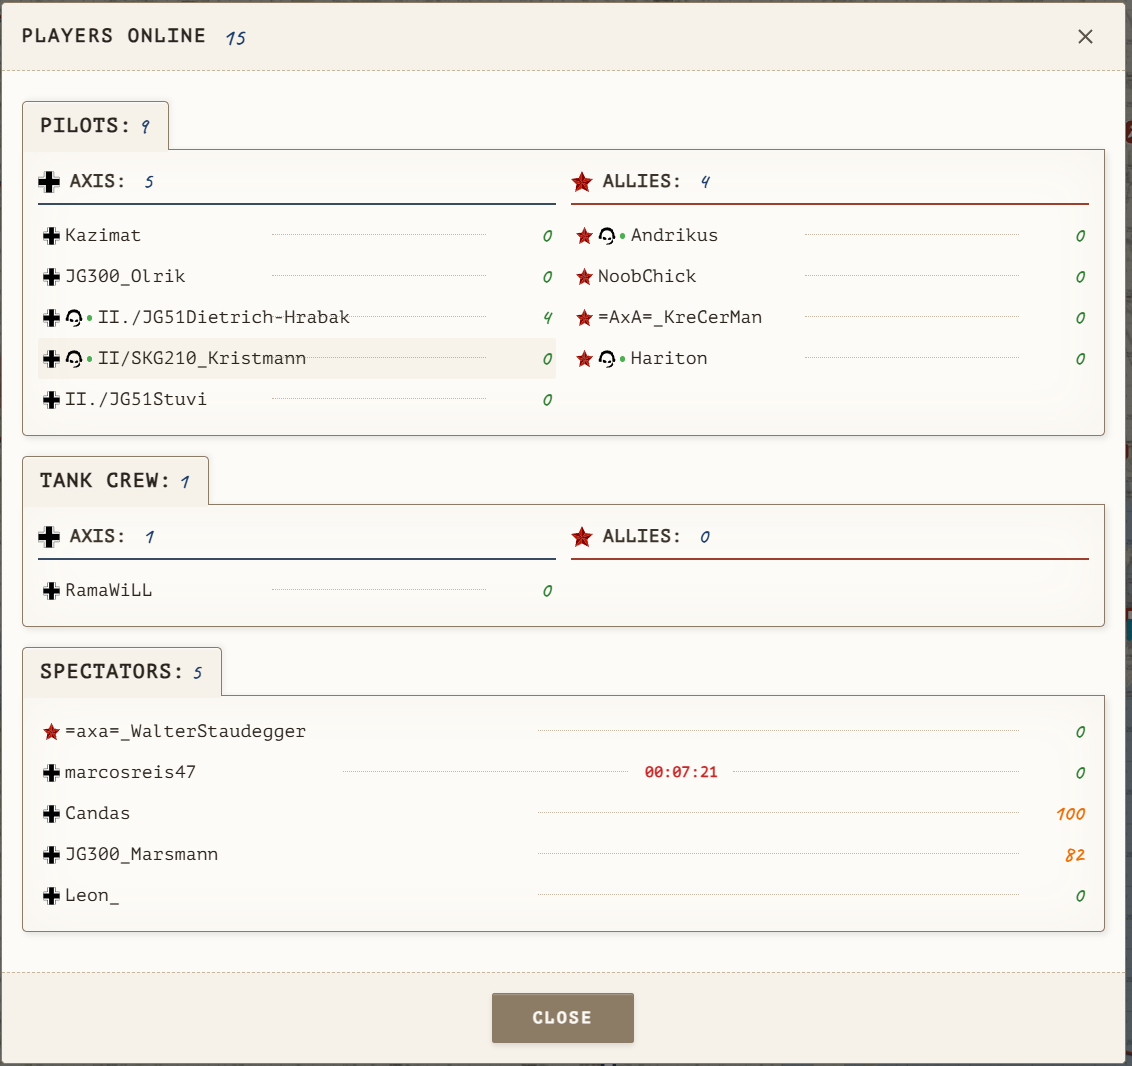This screenshot has height=1066, width=1132.
Task: Click the marcosreis47 timer 00:07:21
Action: pos(681,772)
